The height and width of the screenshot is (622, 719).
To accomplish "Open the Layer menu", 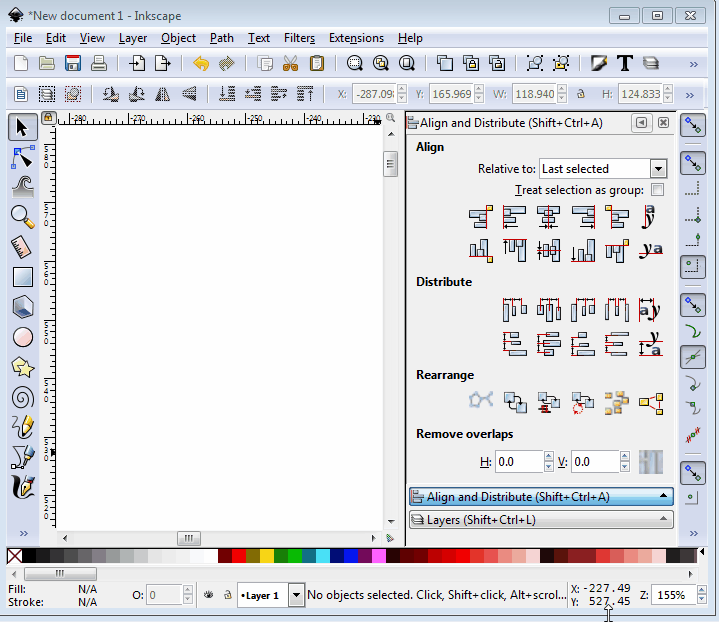I will (133, 38).
